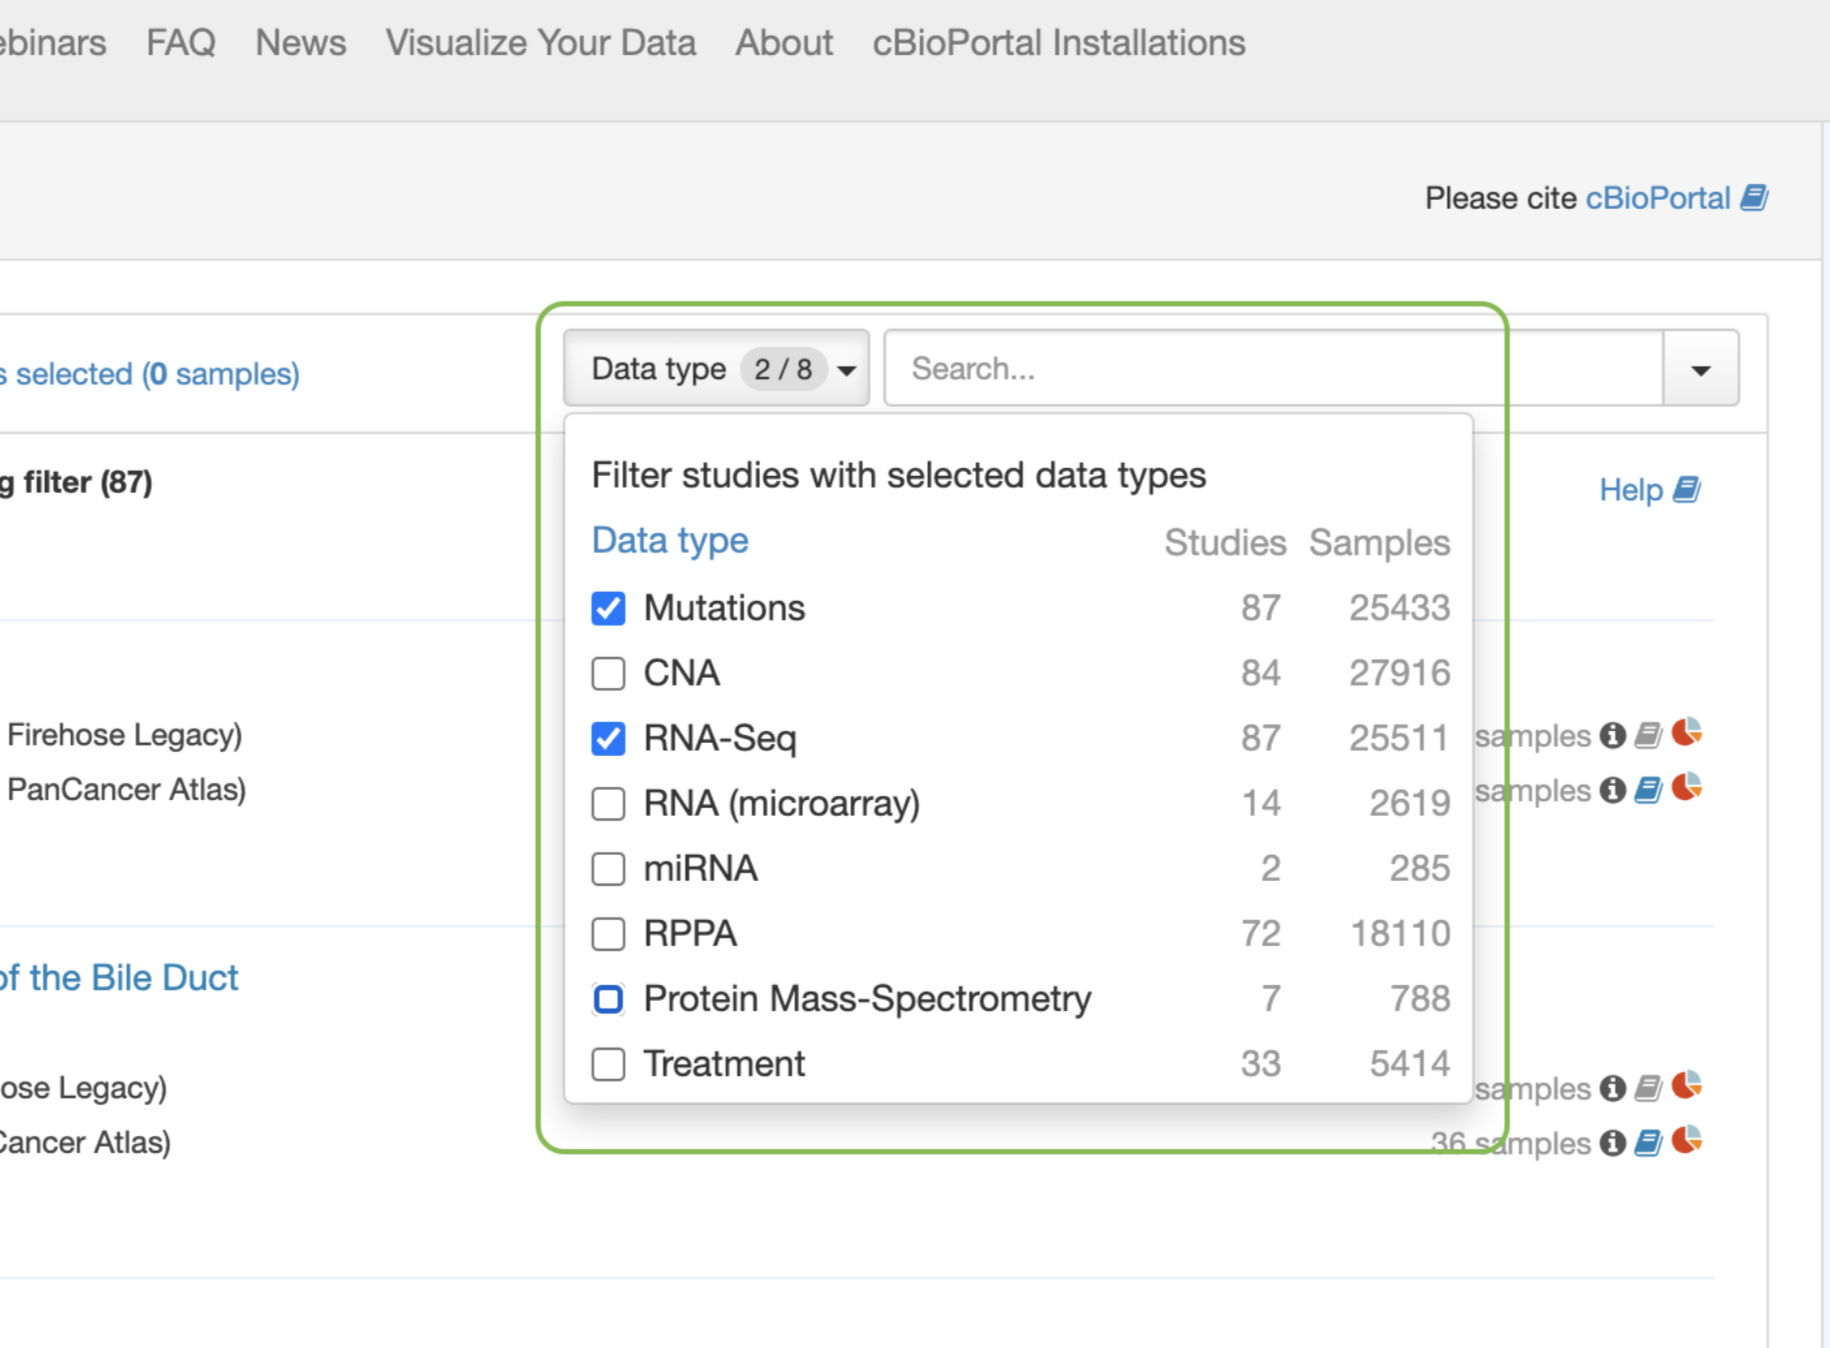
Task: Open grey book icon in top Firehose Legacy row
Action: click(1648, 735)
